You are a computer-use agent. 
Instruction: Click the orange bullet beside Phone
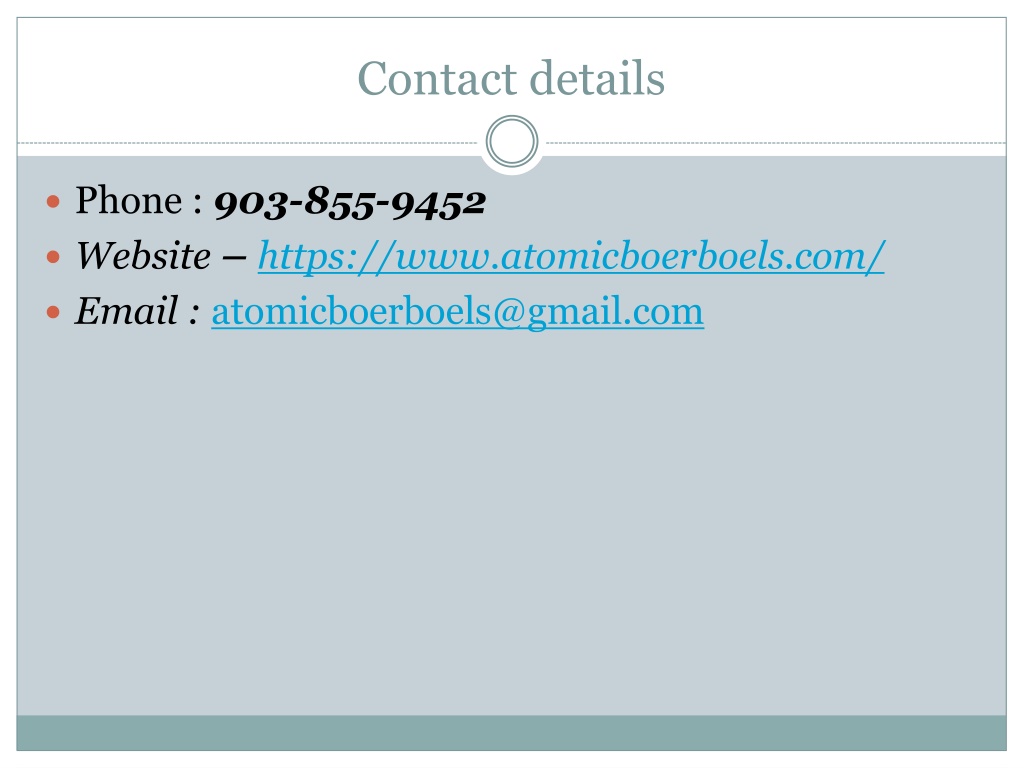[54, 201]
